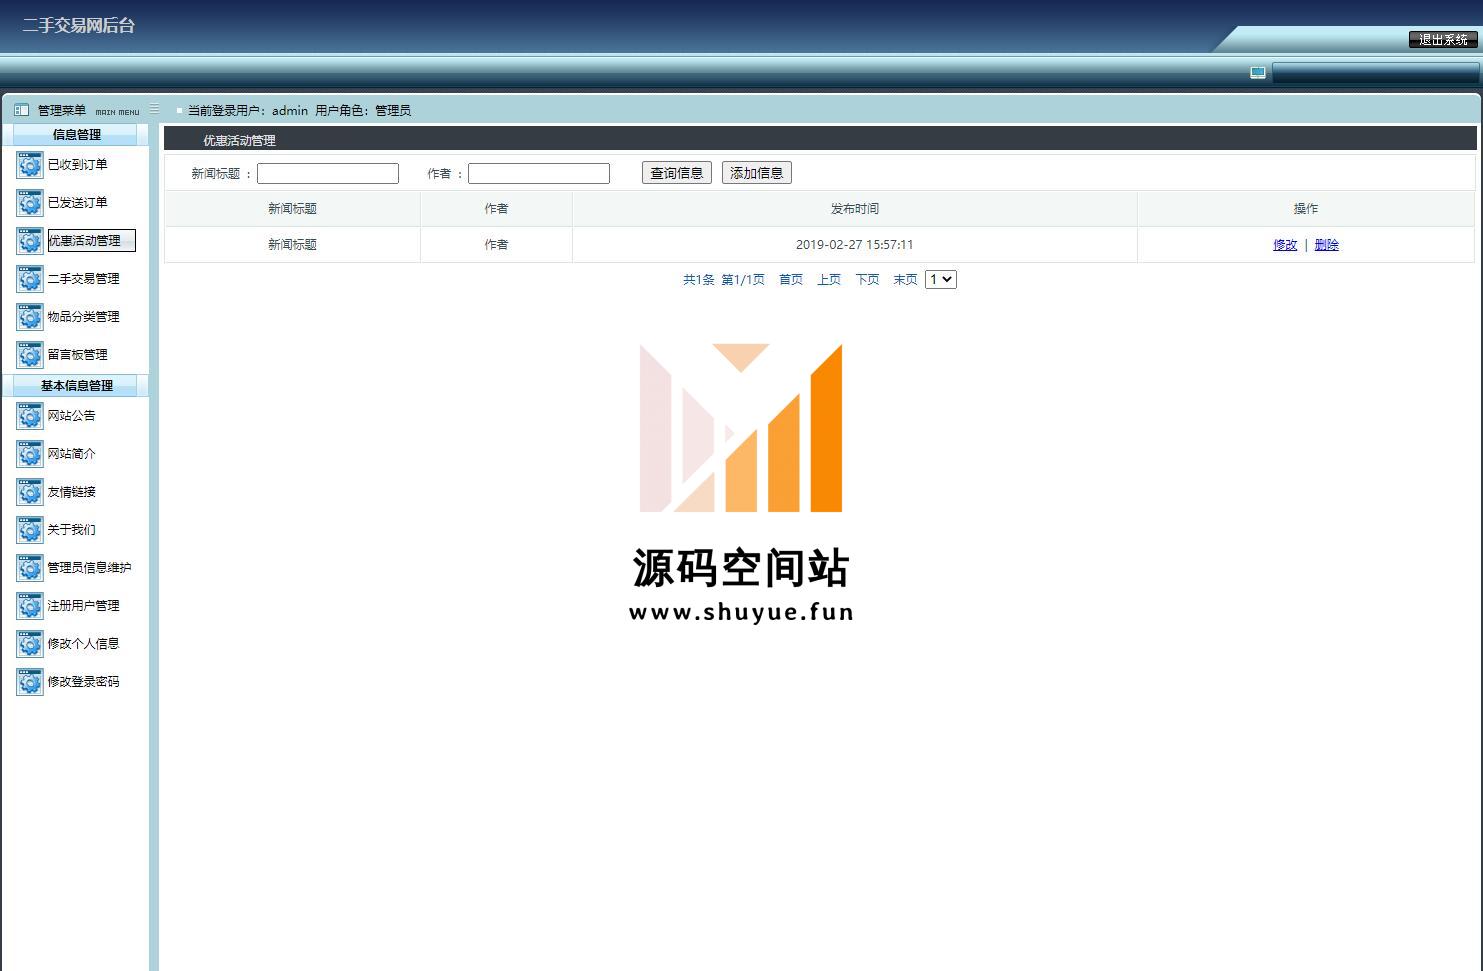The width and height of the screenshot is (1483, 971).
Task: Click the gear icon beside 关于我们
Action: (x=30, y=530)
